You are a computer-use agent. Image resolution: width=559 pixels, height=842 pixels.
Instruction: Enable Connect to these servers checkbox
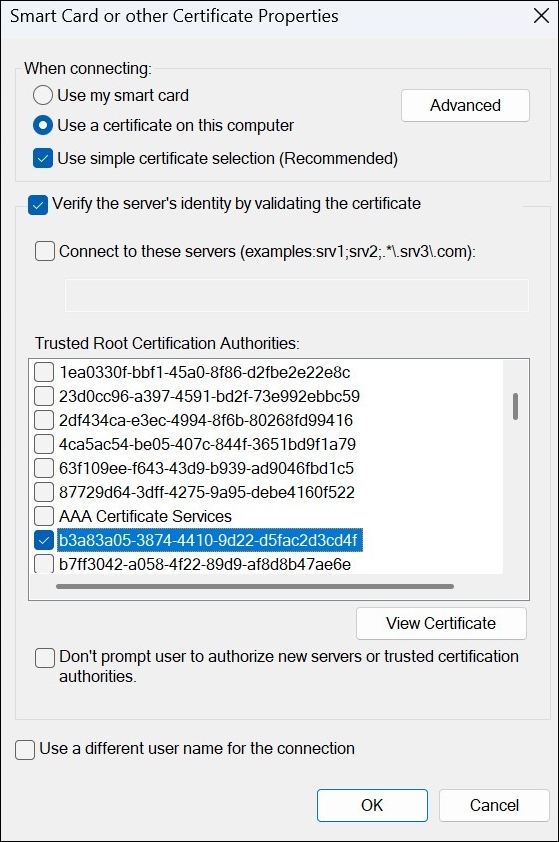(45, 251)
